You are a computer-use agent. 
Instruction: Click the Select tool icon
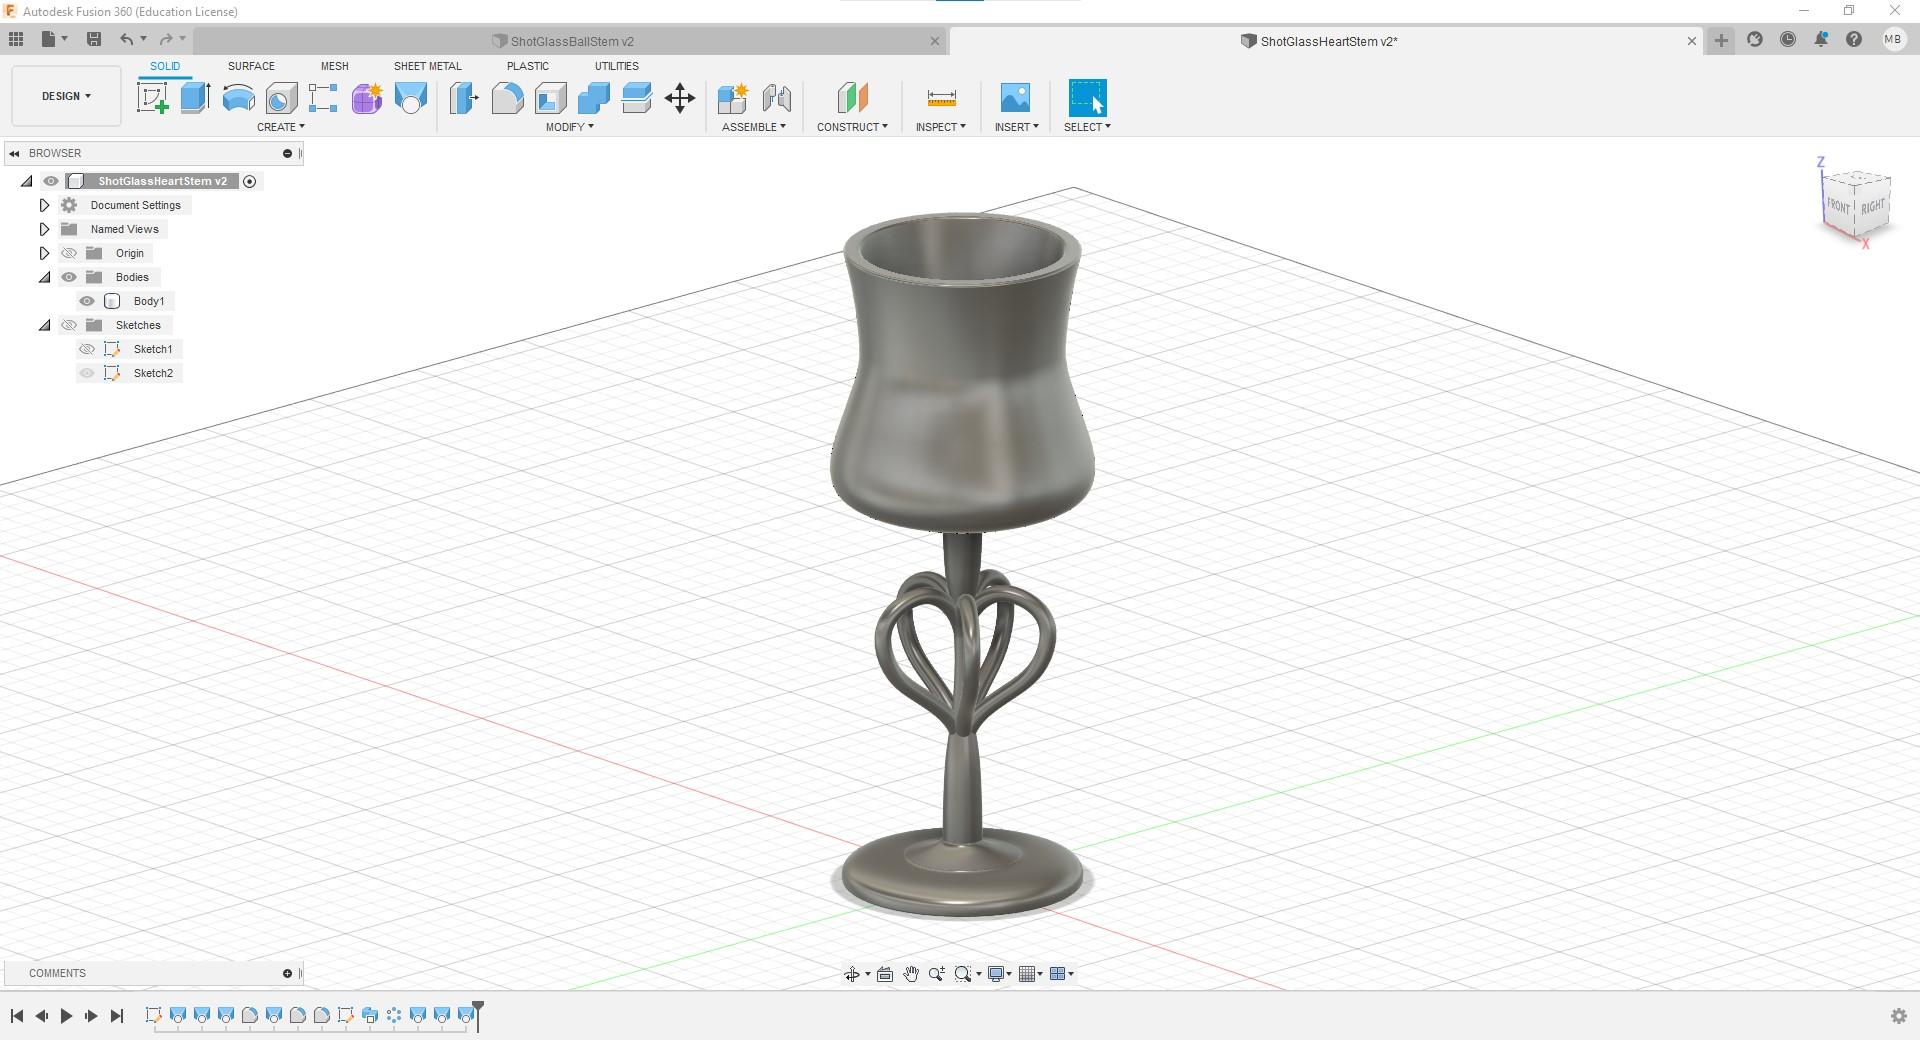click(x=1087, y=98)
